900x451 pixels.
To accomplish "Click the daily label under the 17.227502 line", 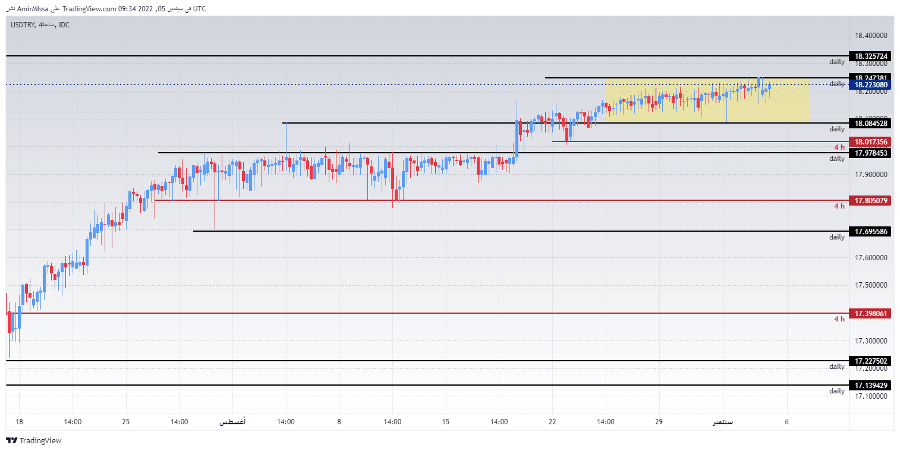I will [837, 366].
